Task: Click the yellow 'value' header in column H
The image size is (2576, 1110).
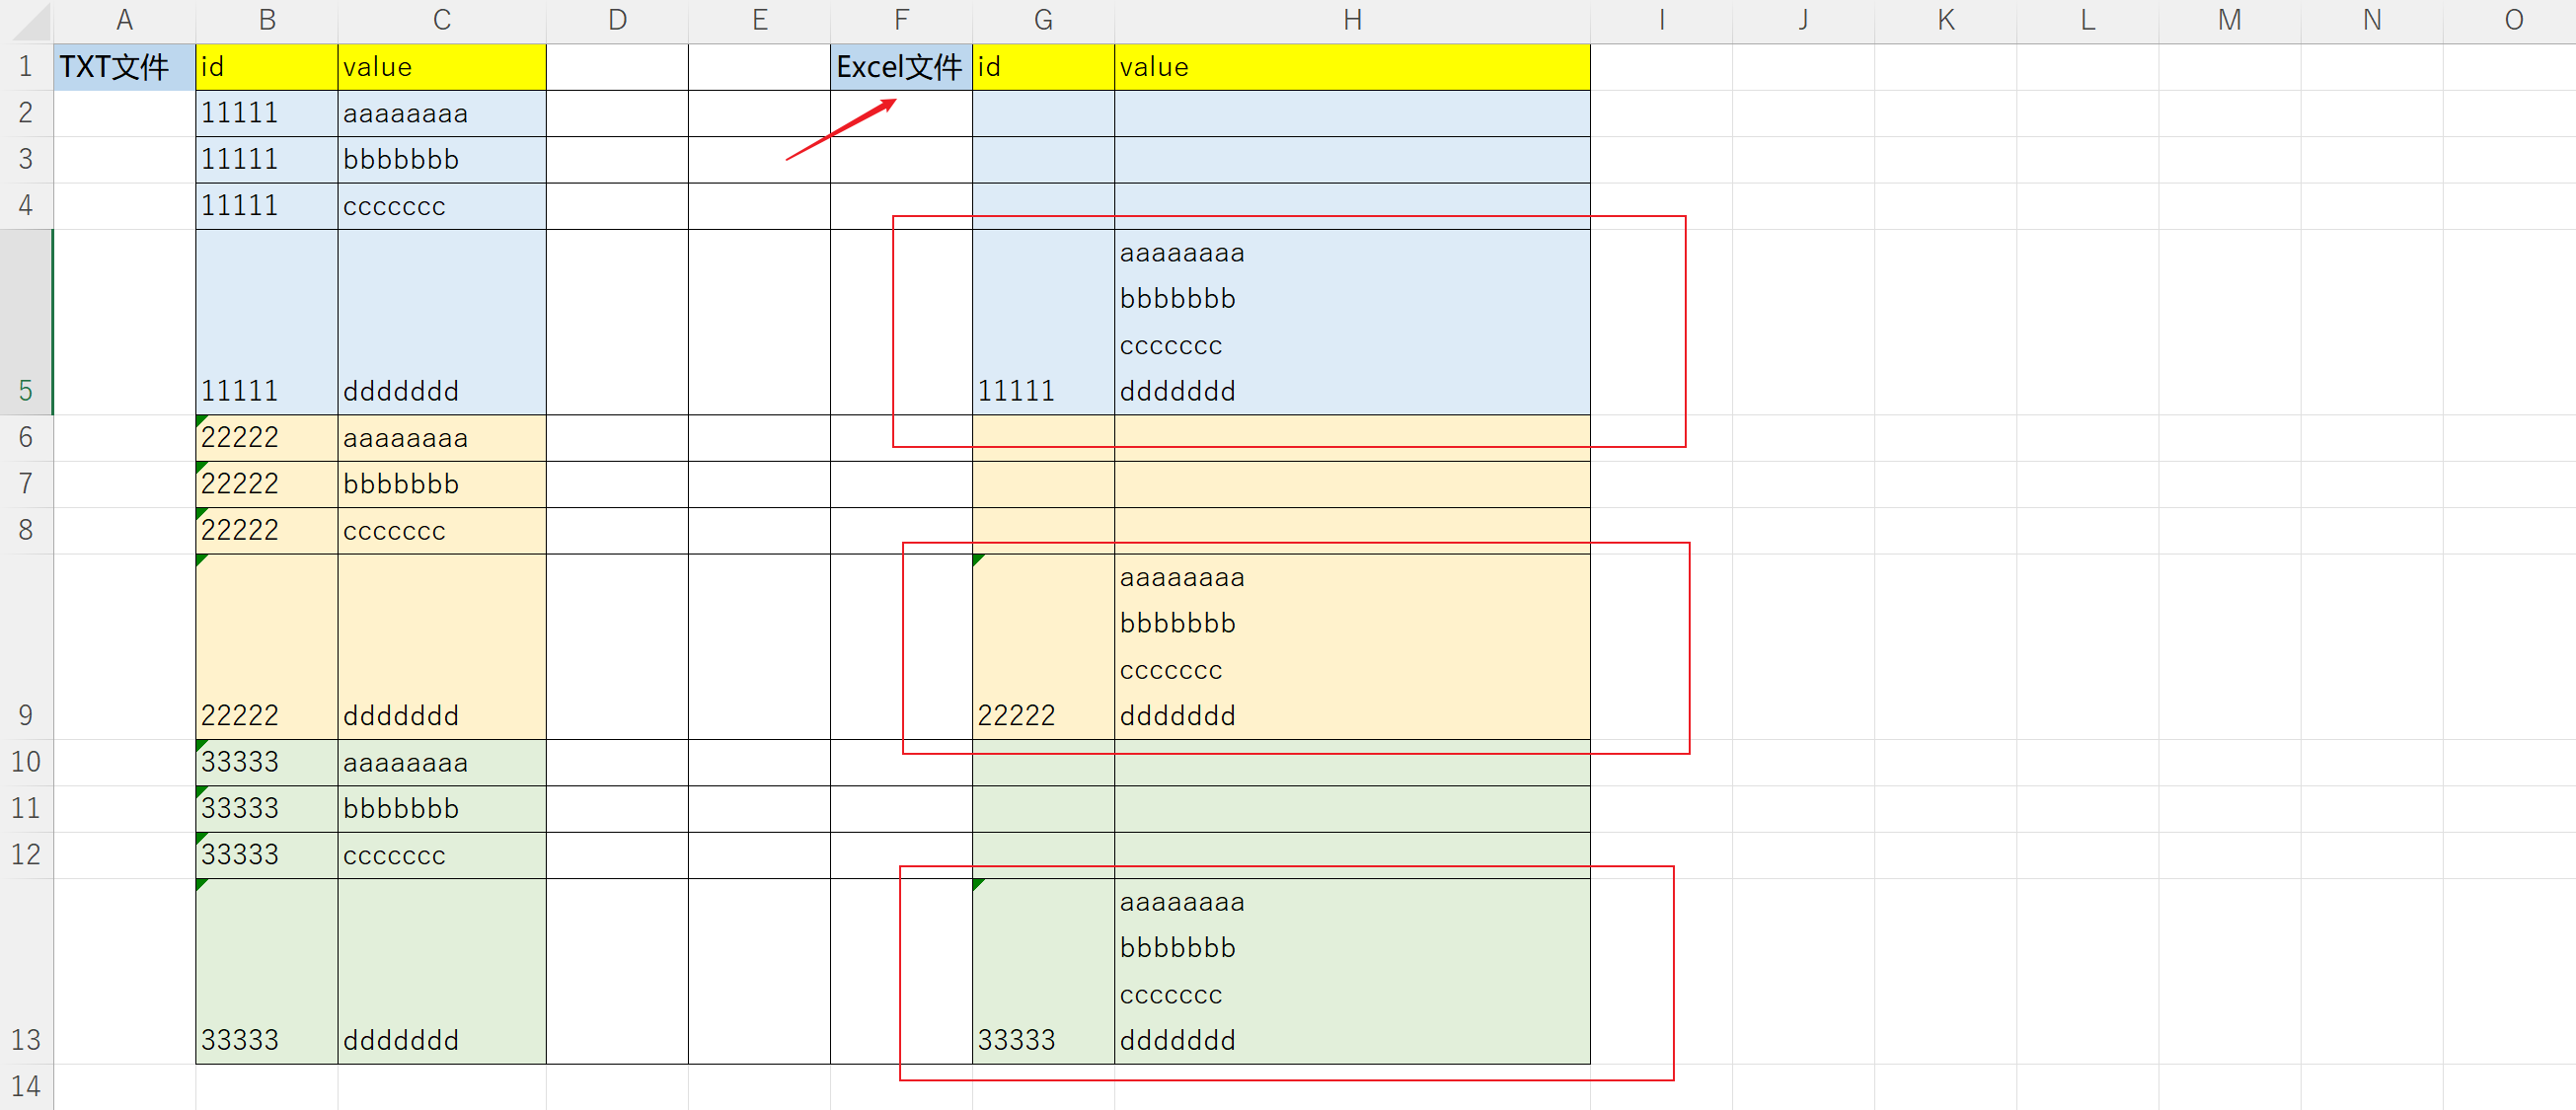Action: click(x=1352, y=67)
